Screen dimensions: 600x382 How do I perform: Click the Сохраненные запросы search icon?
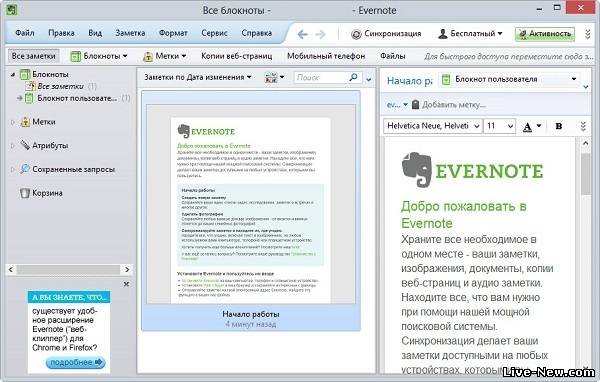25,169
